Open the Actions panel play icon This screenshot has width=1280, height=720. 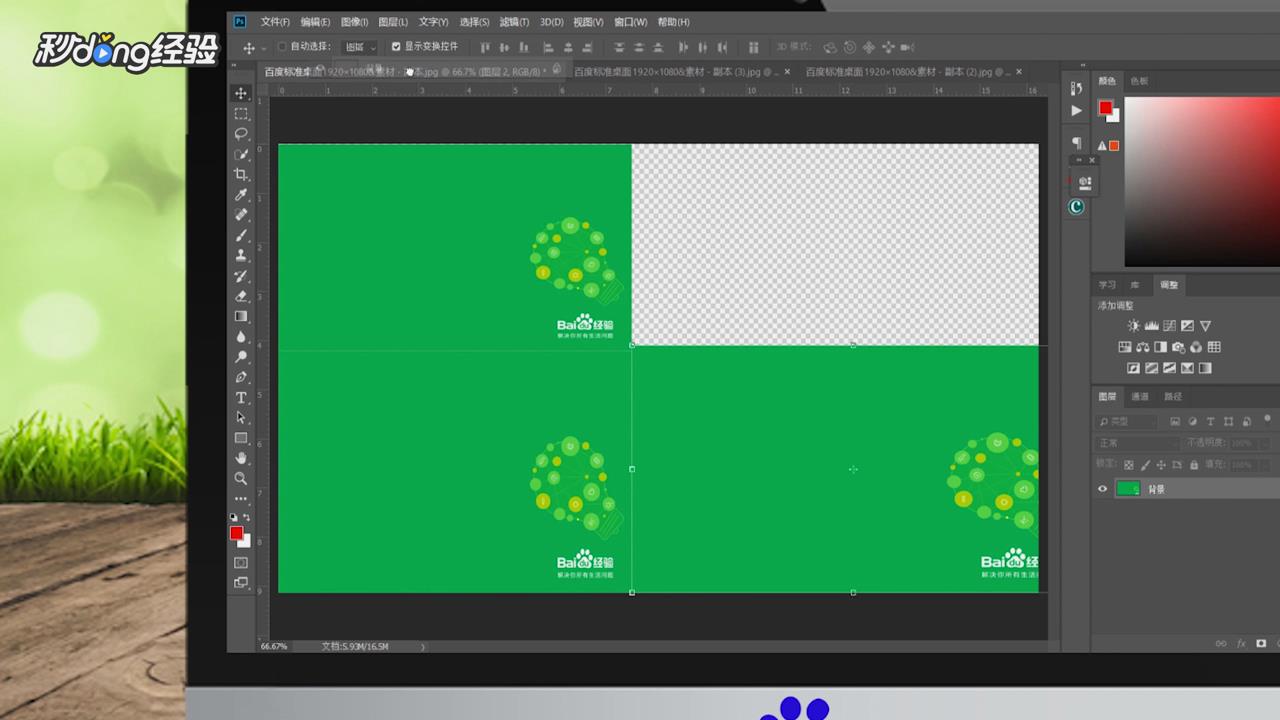pyautogui.click(x=1076, y=110)
